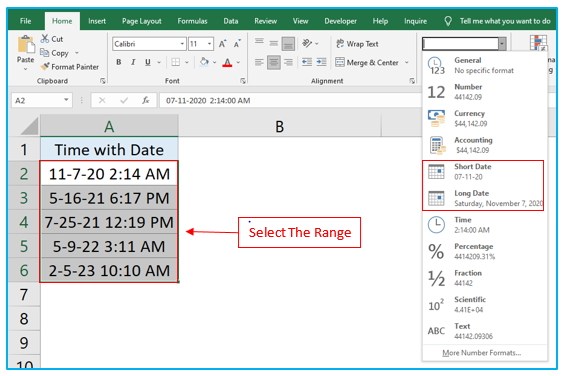Viewport: 565px width, 376px height.
Task: Increase font size with the large A icon
Action: [223, 44]
